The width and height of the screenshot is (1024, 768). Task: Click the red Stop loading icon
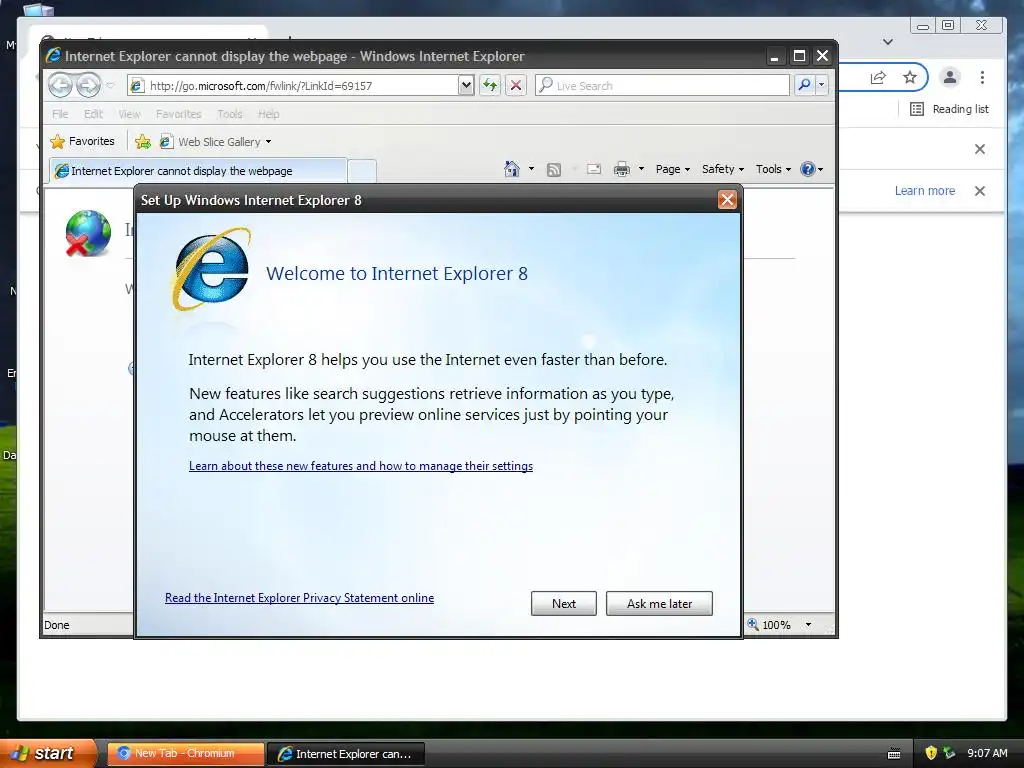[516, 86]
